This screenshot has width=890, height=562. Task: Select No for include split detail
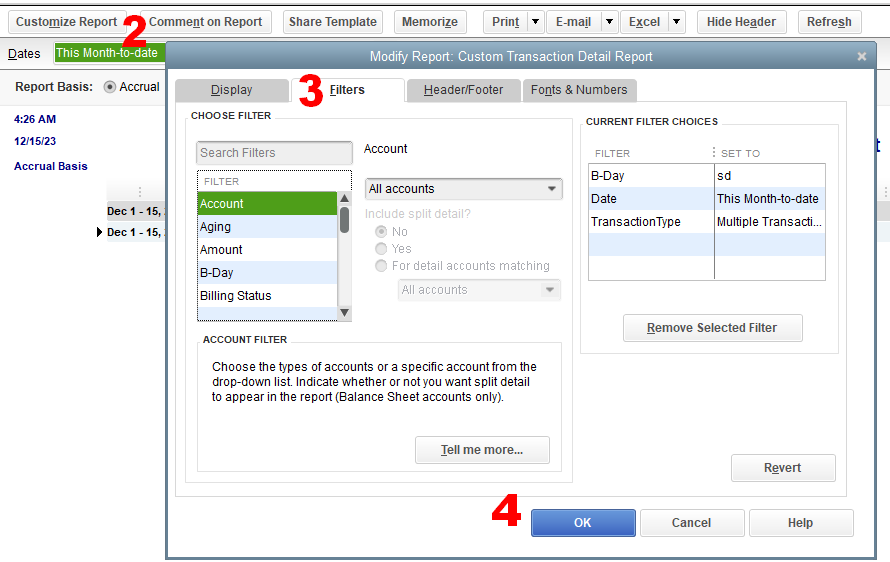(381, 232)
